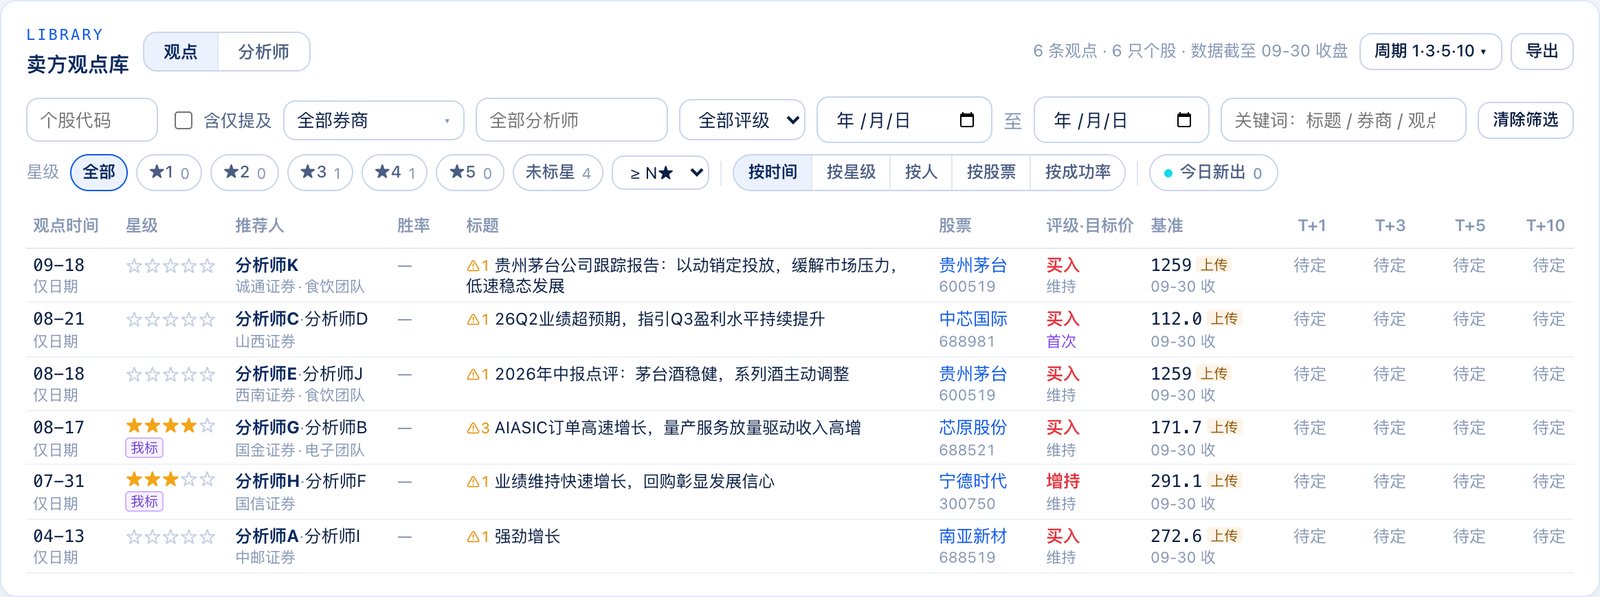Screen dimensions: 1600x597
Task: Open 南亚新材 stock link
Action: click(x=973, y=536)
